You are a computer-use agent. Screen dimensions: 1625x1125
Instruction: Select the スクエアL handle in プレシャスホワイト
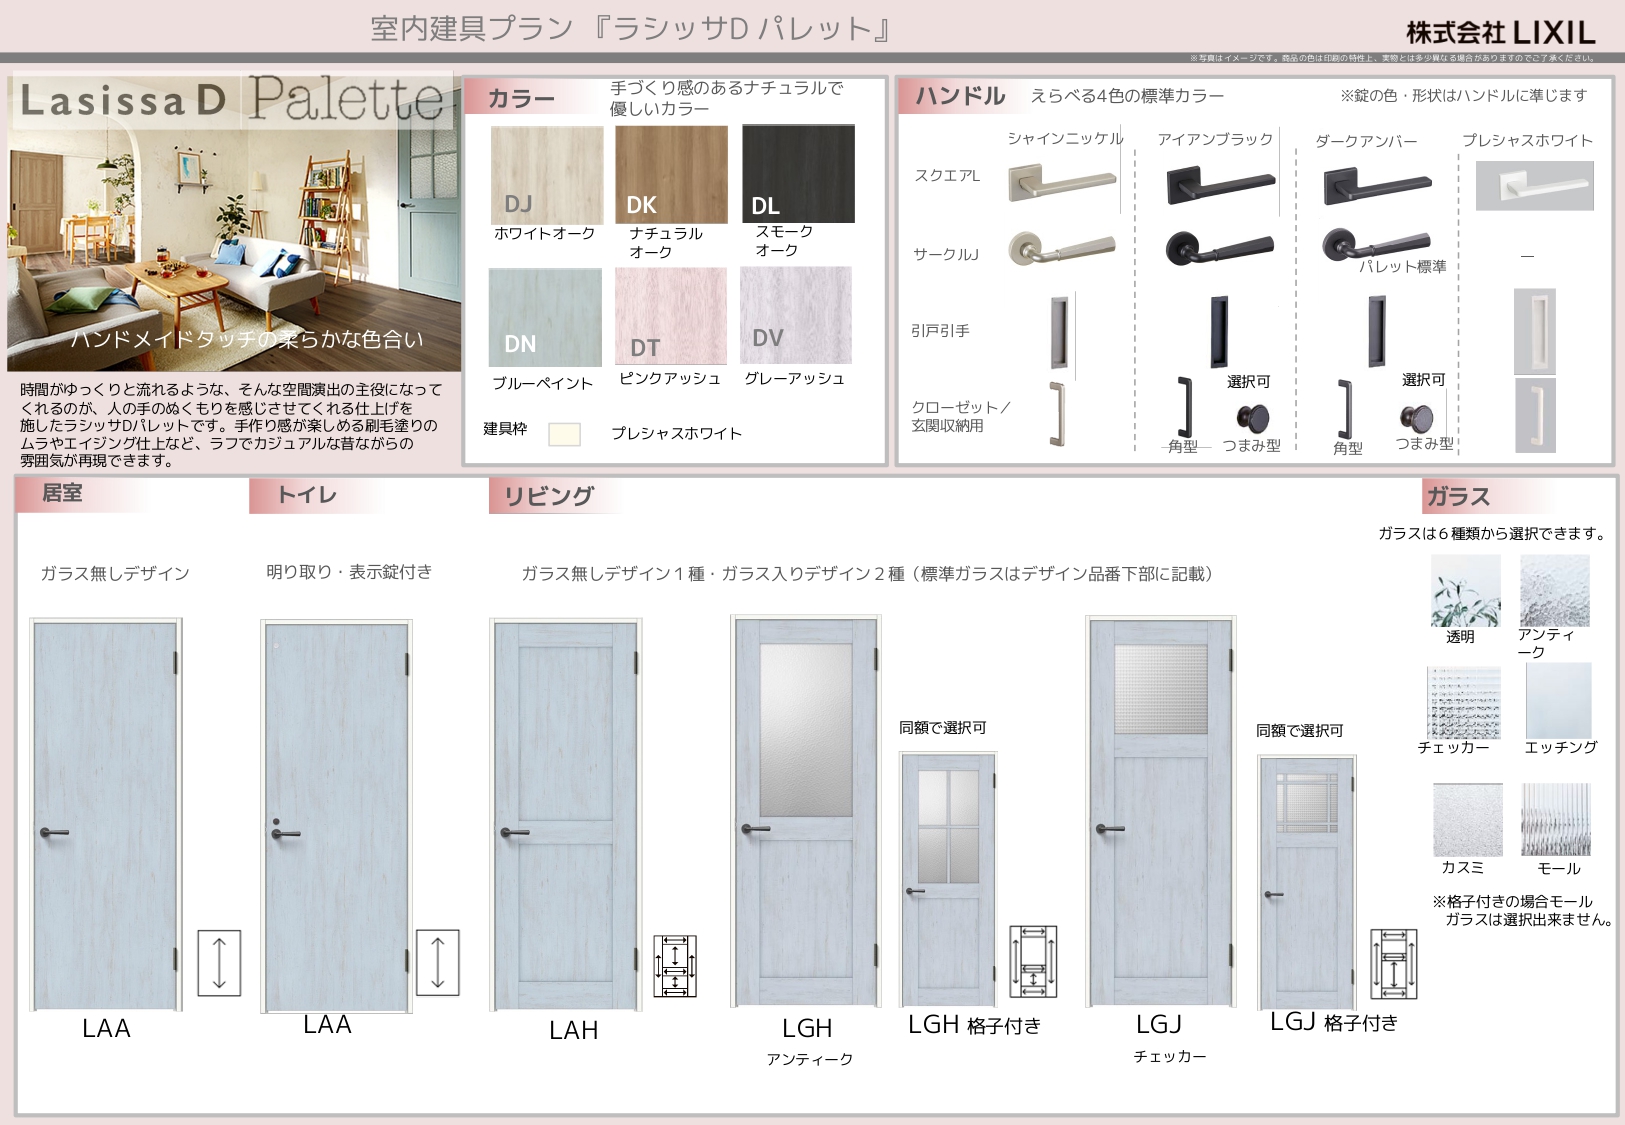(1535, 186)
